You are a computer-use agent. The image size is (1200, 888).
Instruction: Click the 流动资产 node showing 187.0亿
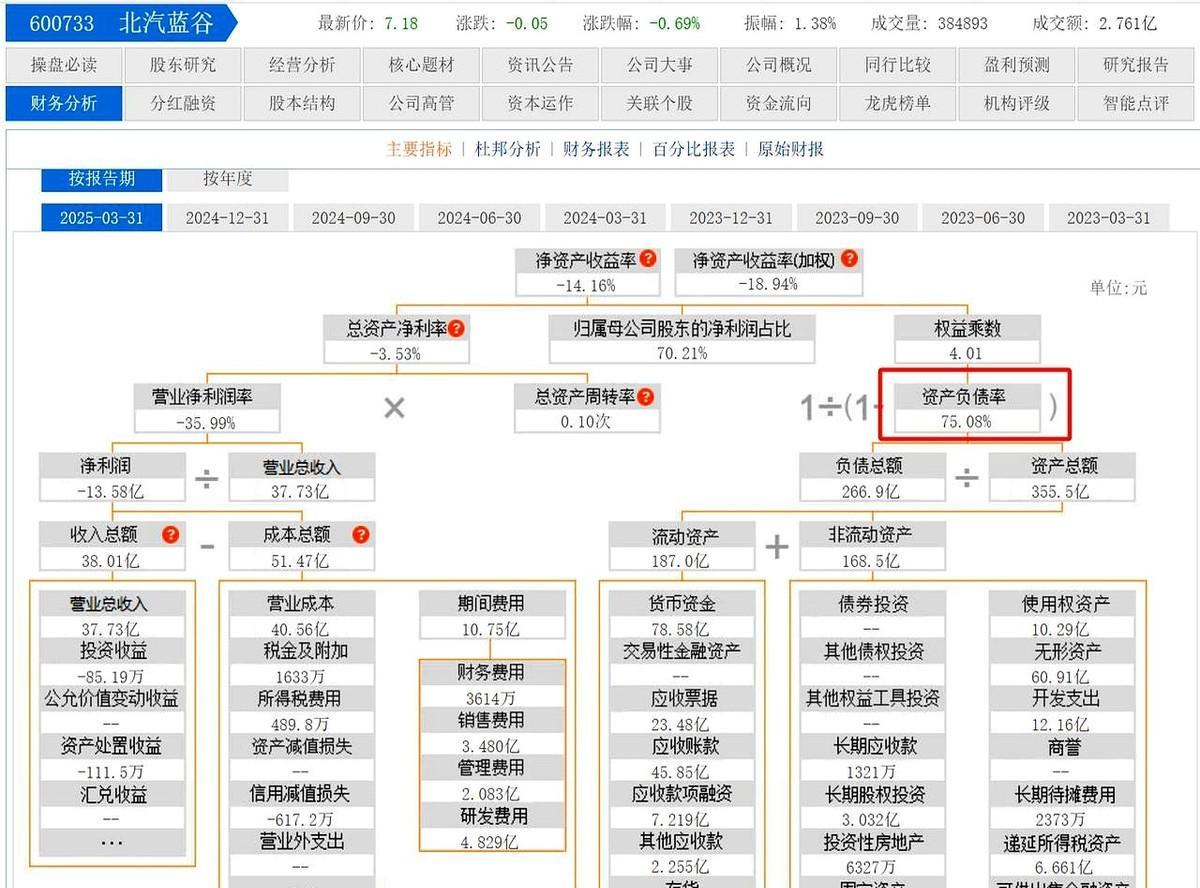pyautogui.click(x=683, y=547)
